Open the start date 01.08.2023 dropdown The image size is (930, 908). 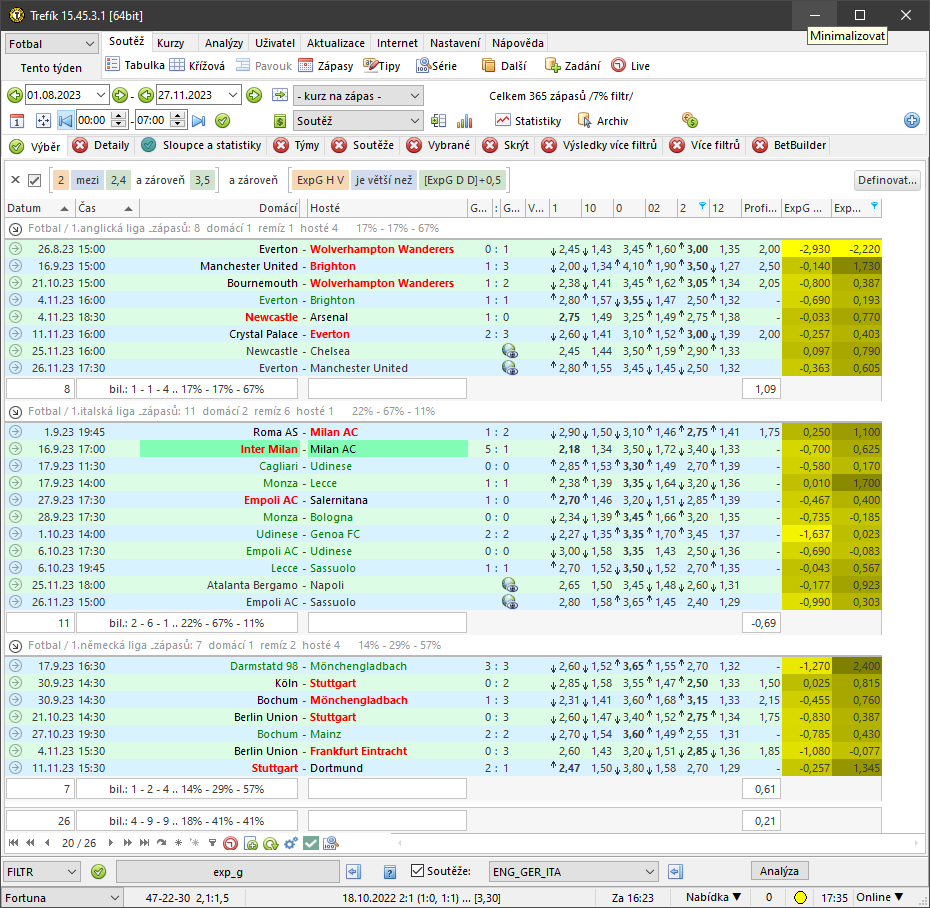tap(101, 95)
